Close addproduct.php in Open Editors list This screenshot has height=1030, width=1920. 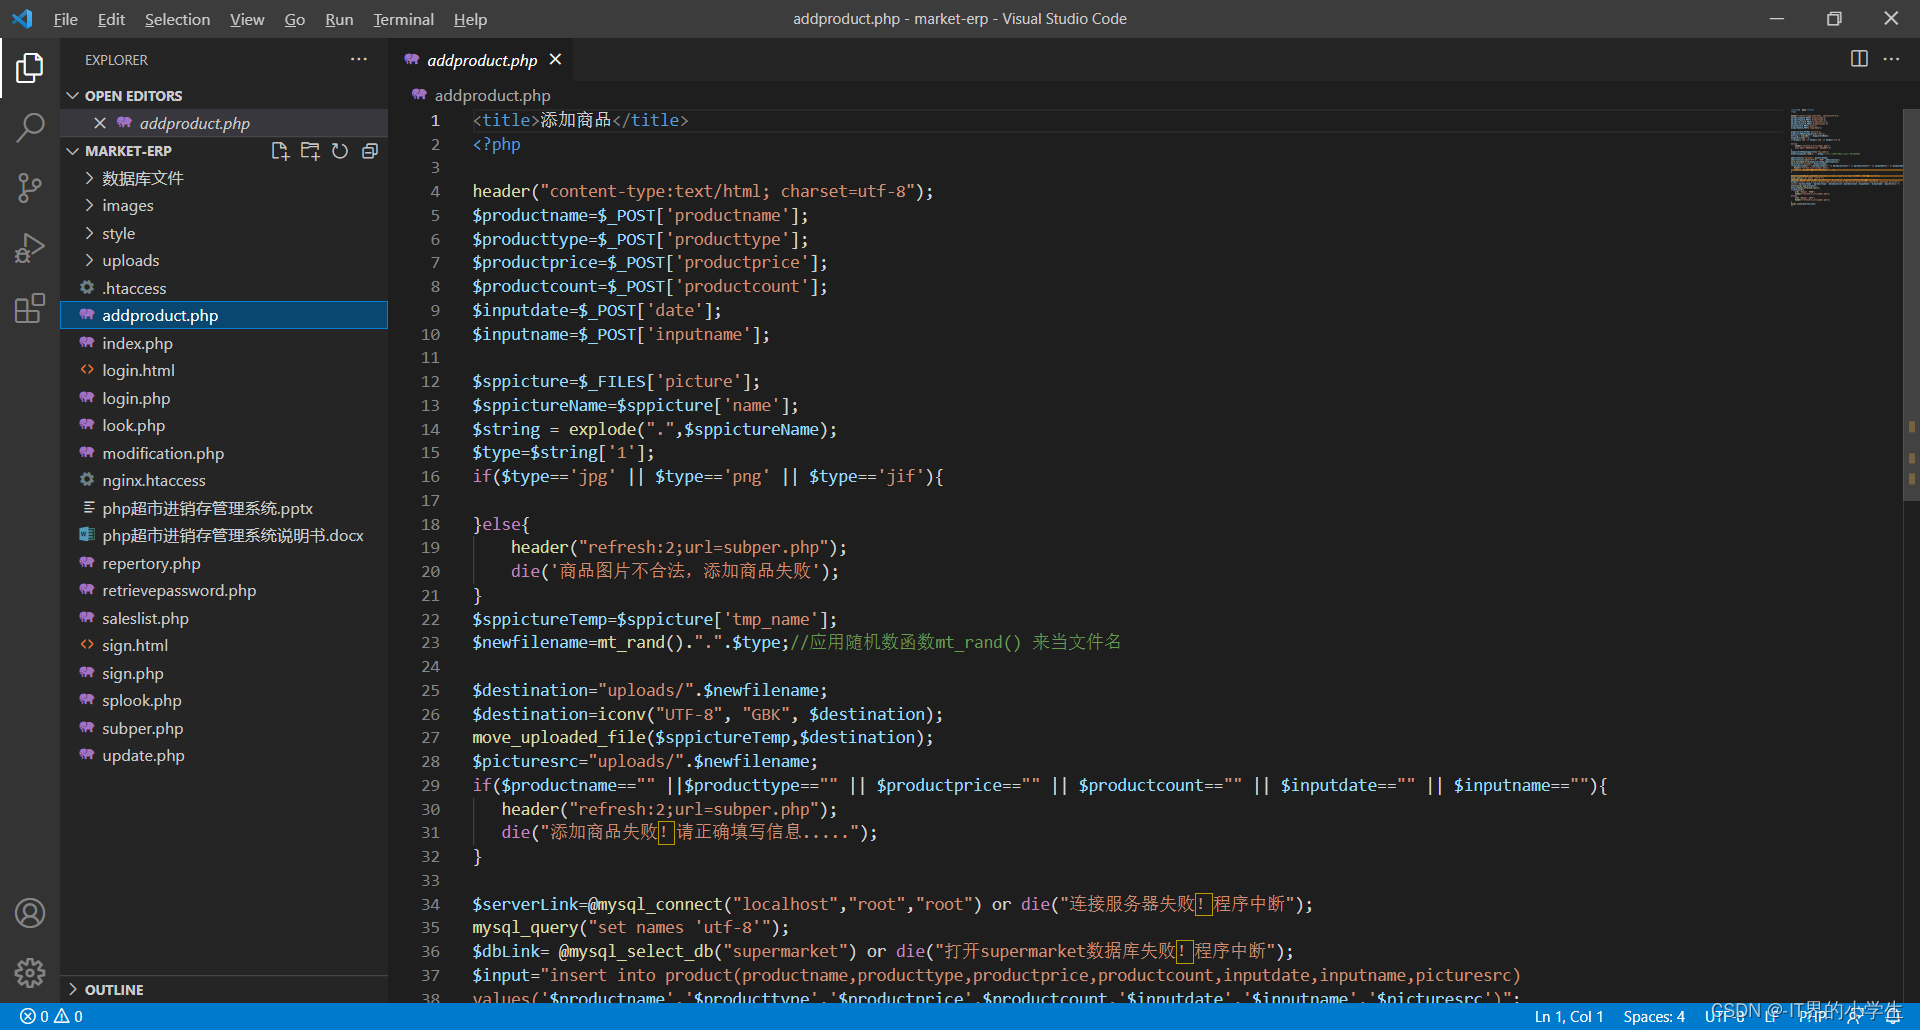100,123
